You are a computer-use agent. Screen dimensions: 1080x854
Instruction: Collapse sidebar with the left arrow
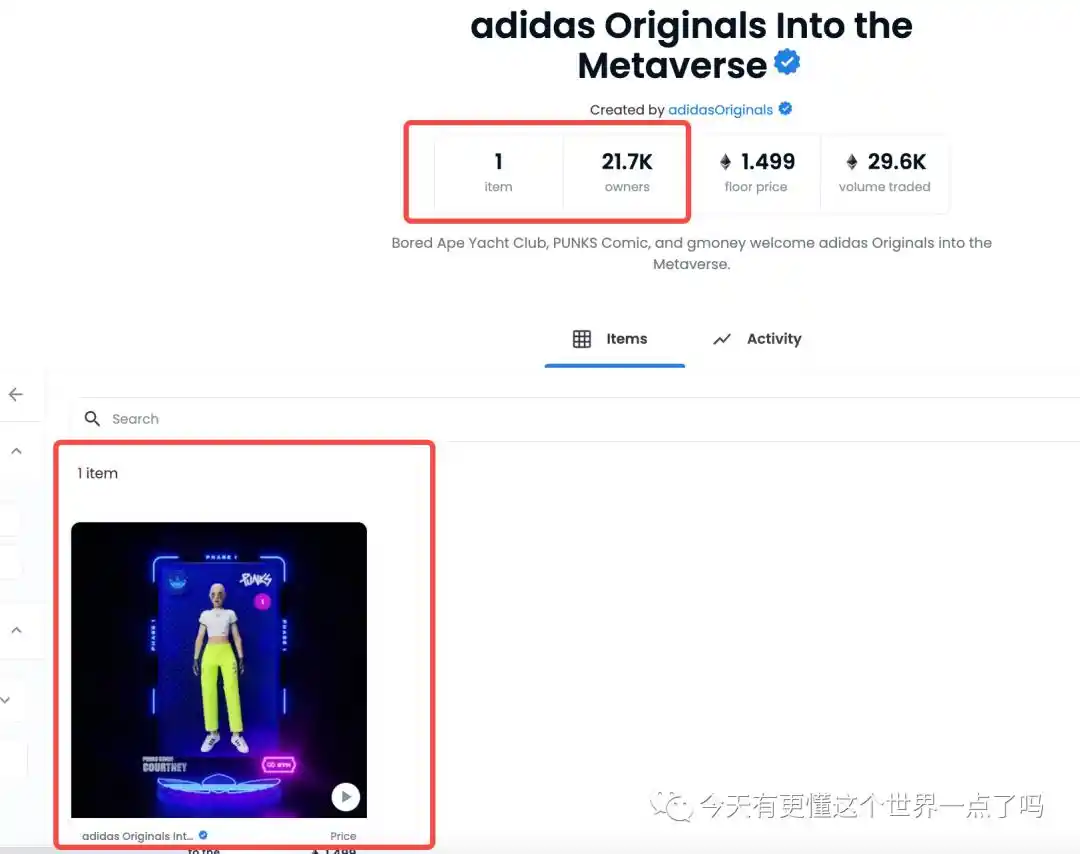[x=16, y=394]
